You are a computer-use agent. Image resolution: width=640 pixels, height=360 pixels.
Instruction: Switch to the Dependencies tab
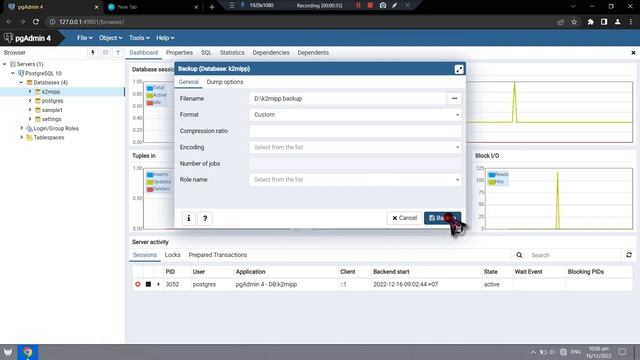271,53
